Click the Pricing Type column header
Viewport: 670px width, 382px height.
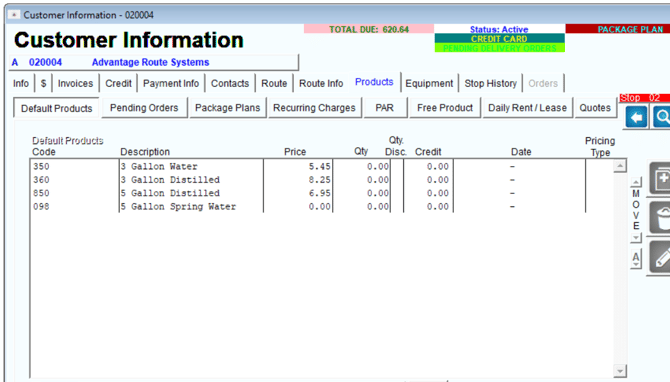(x=600, y=147)
